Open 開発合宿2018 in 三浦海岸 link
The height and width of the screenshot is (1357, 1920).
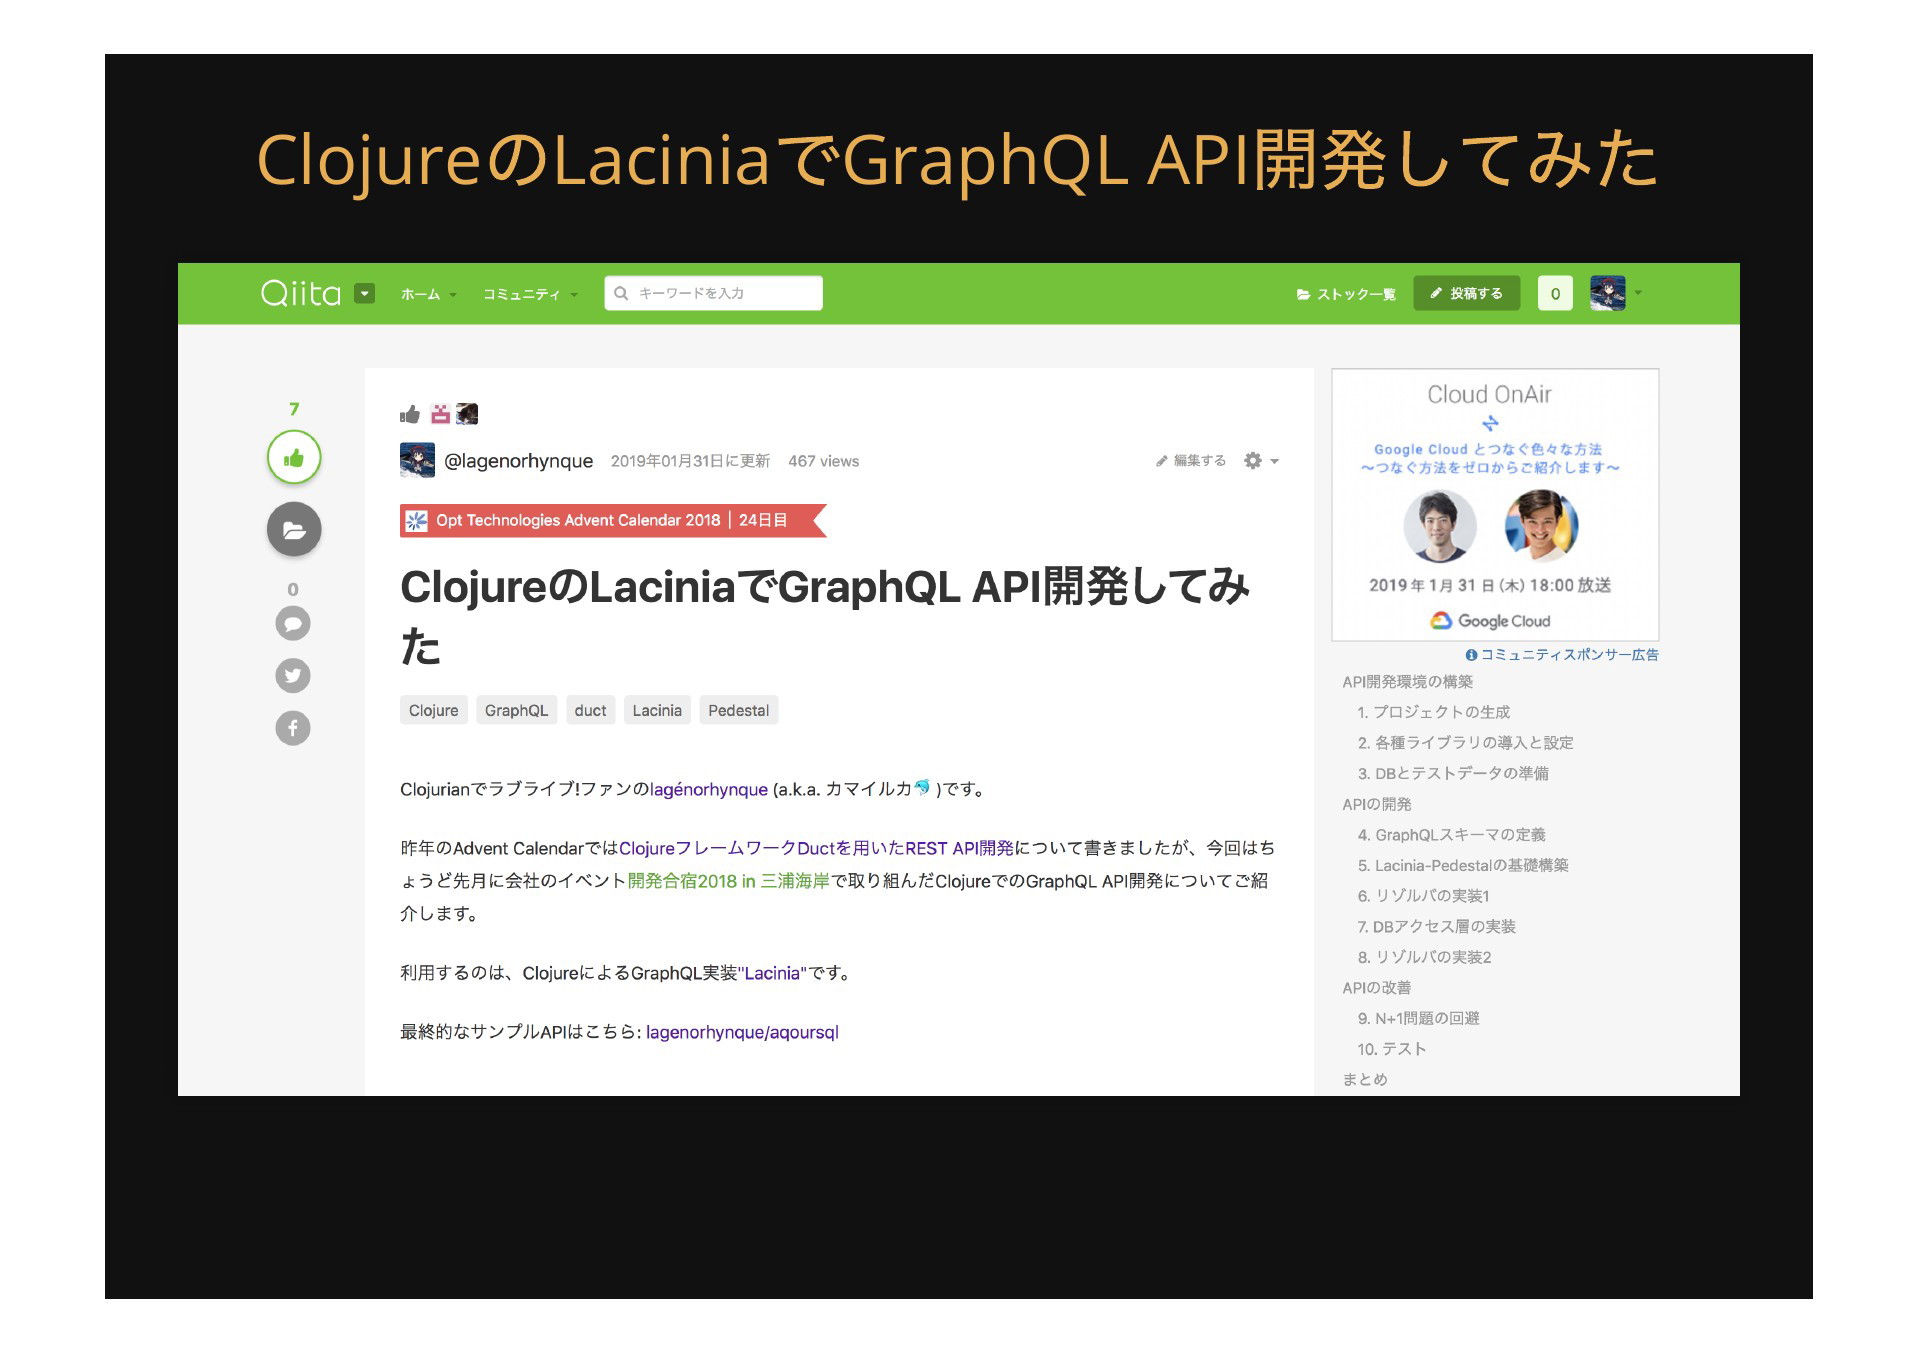[x=729, y=882]
